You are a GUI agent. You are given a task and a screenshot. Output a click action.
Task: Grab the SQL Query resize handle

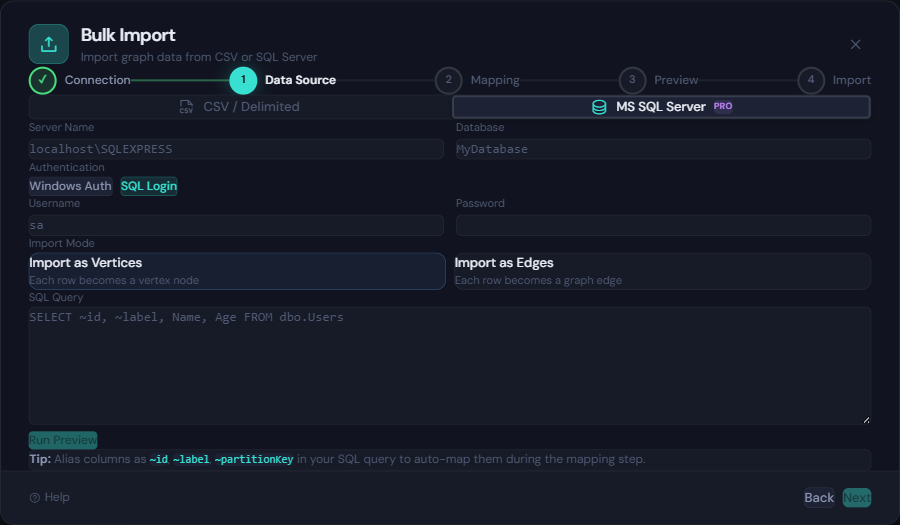[x=866, y=420]
